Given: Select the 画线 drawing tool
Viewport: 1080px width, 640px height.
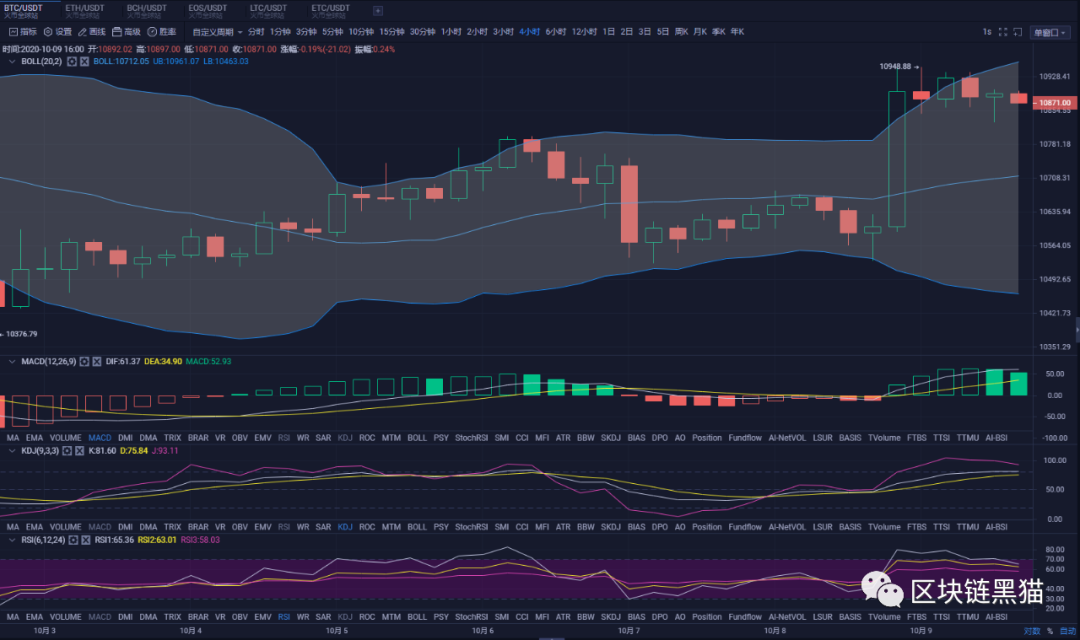Looking at the screenshot, I should (92, 32).
